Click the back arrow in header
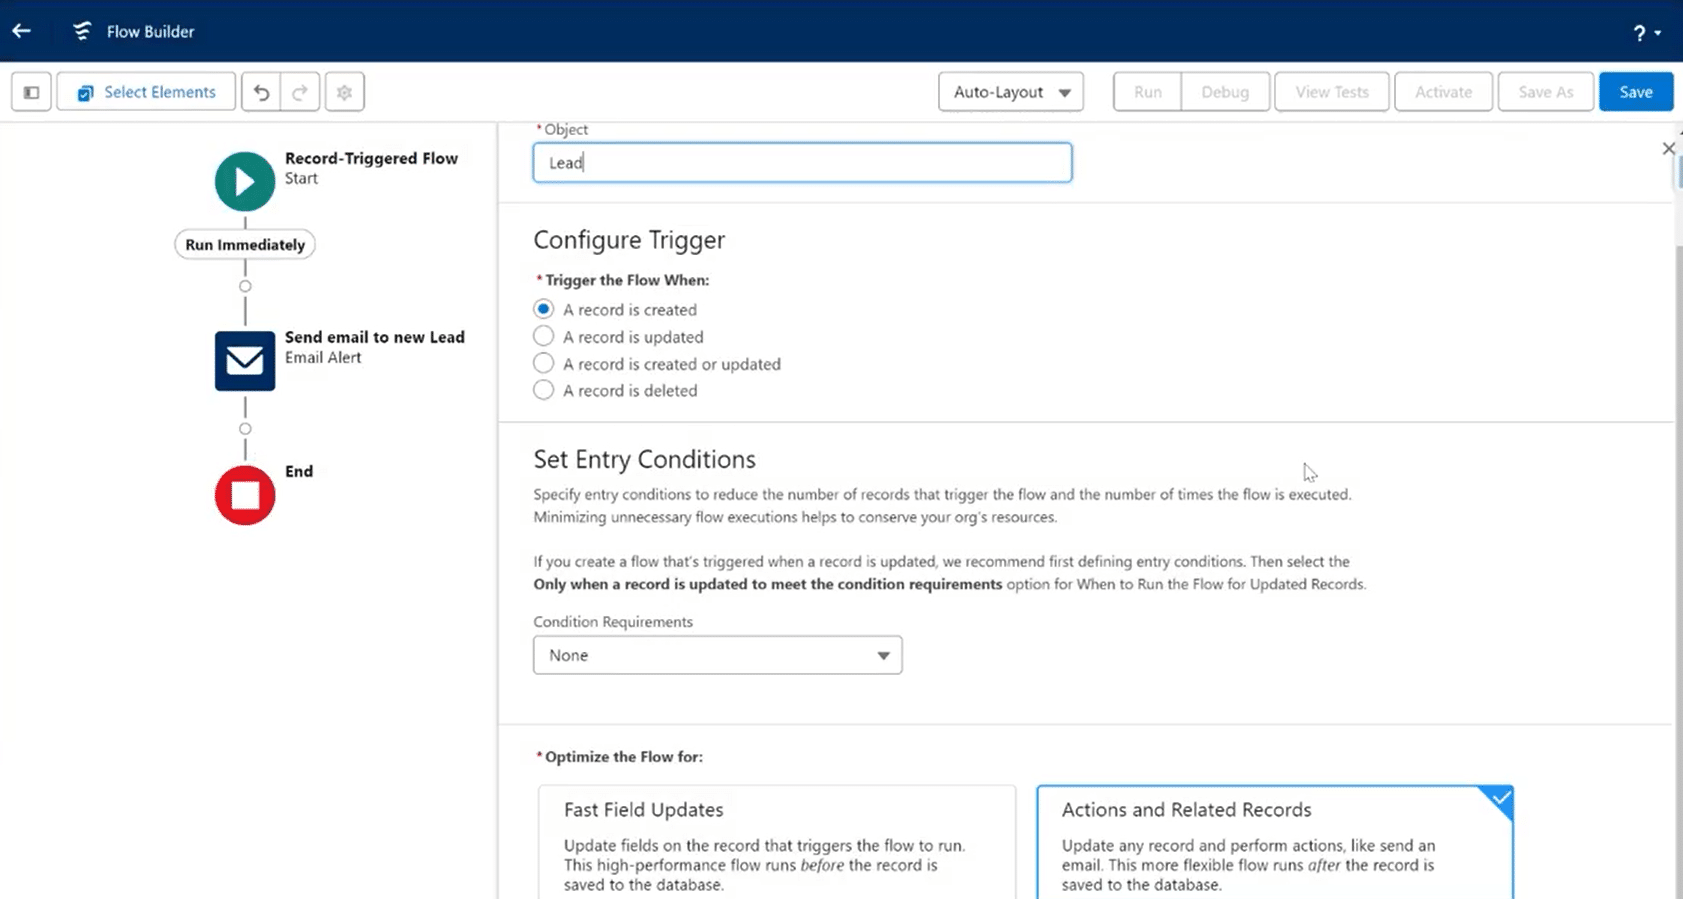 [21, 31]
